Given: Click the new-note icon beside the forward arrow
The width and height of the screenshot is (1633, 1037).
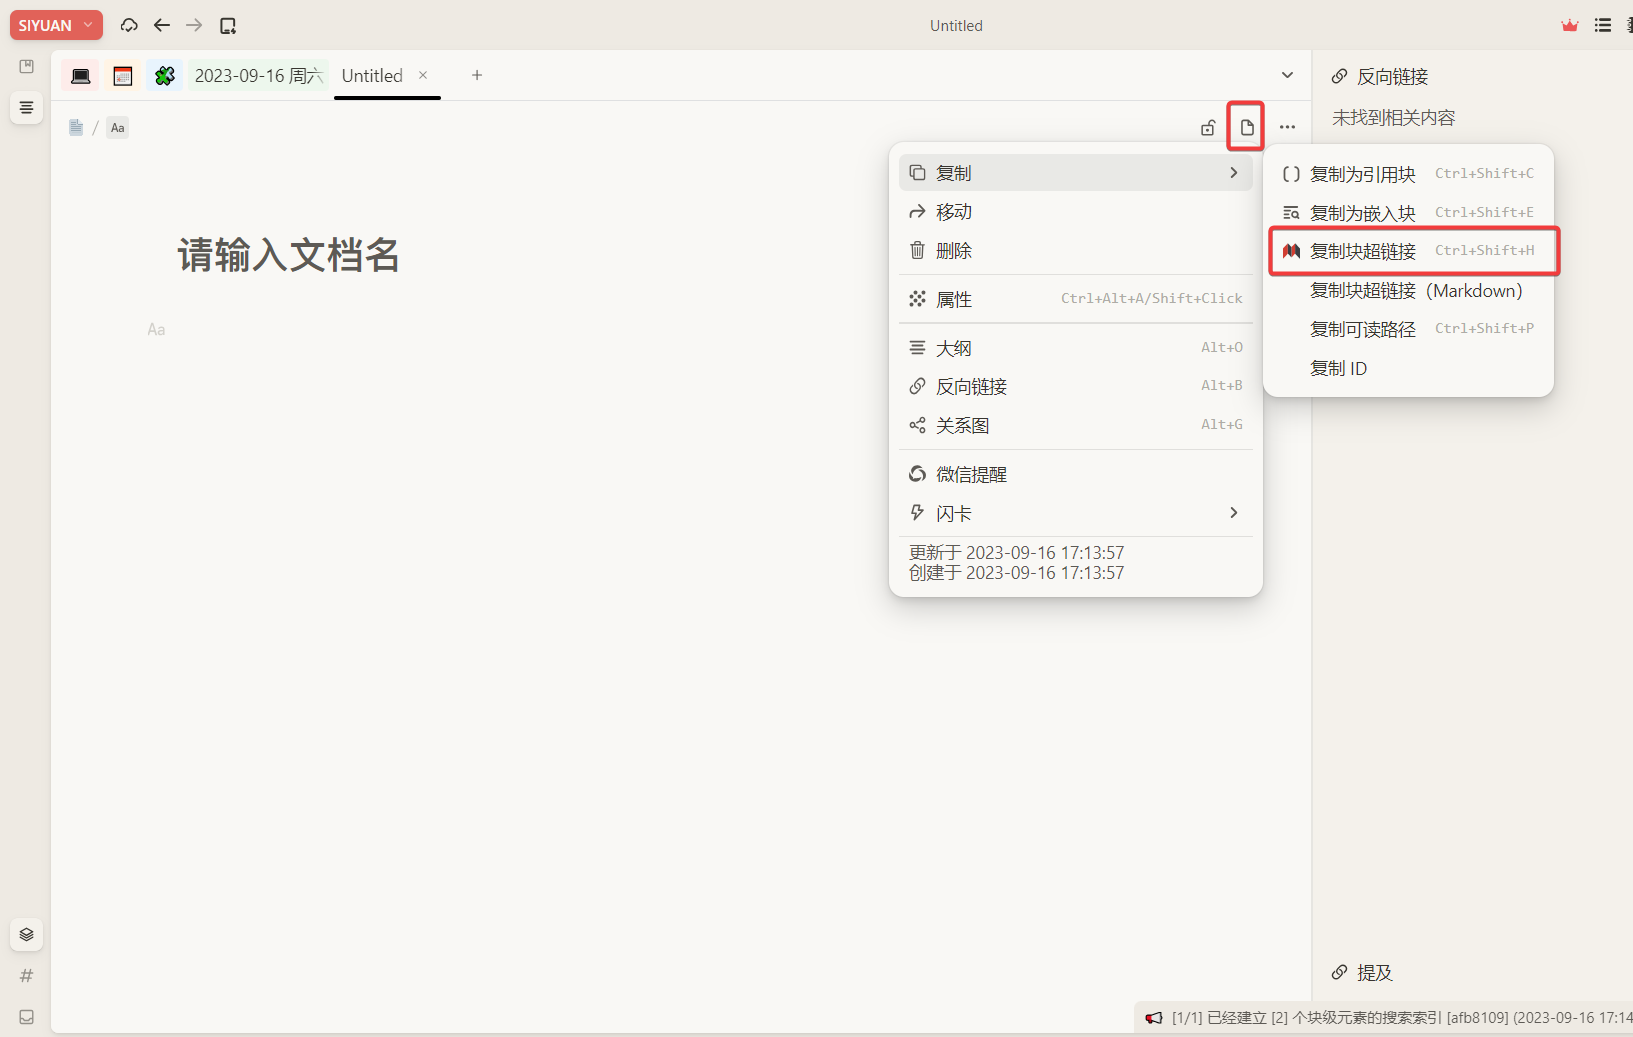Looking at the screenshot, I should point(228,25).
